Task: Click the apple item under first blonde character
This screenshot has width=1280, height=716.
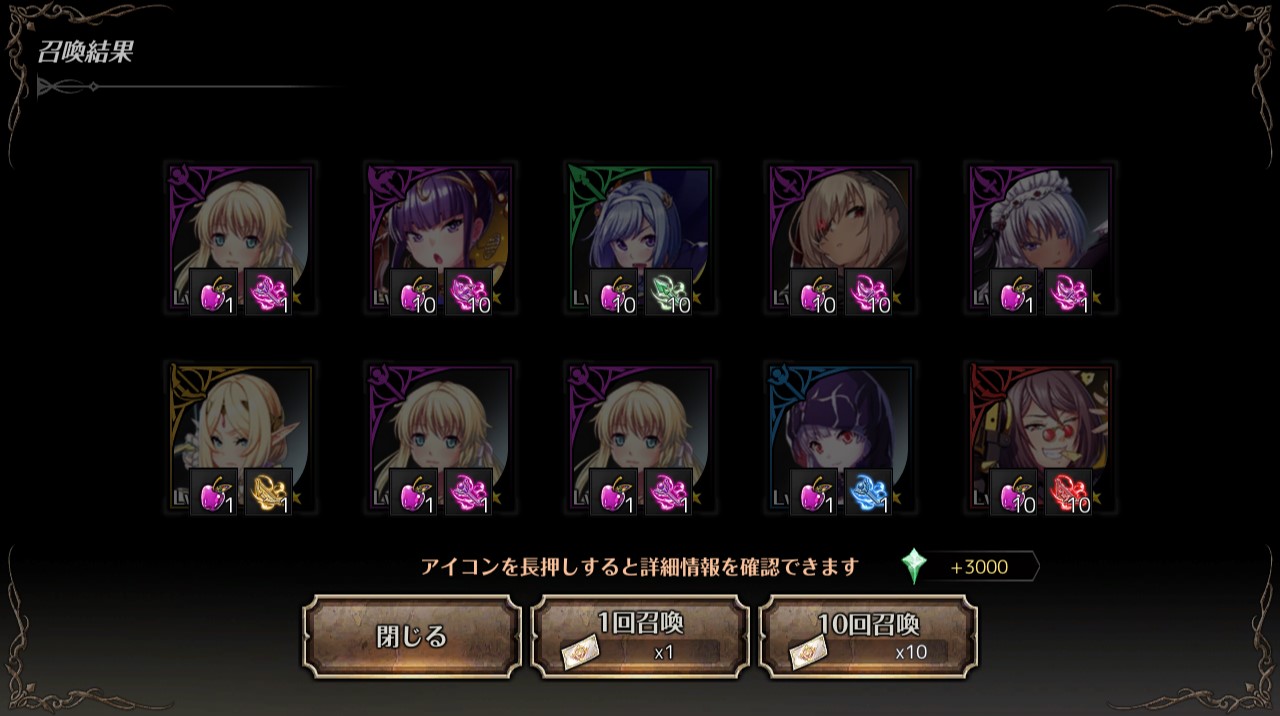Action: [214, 292]
